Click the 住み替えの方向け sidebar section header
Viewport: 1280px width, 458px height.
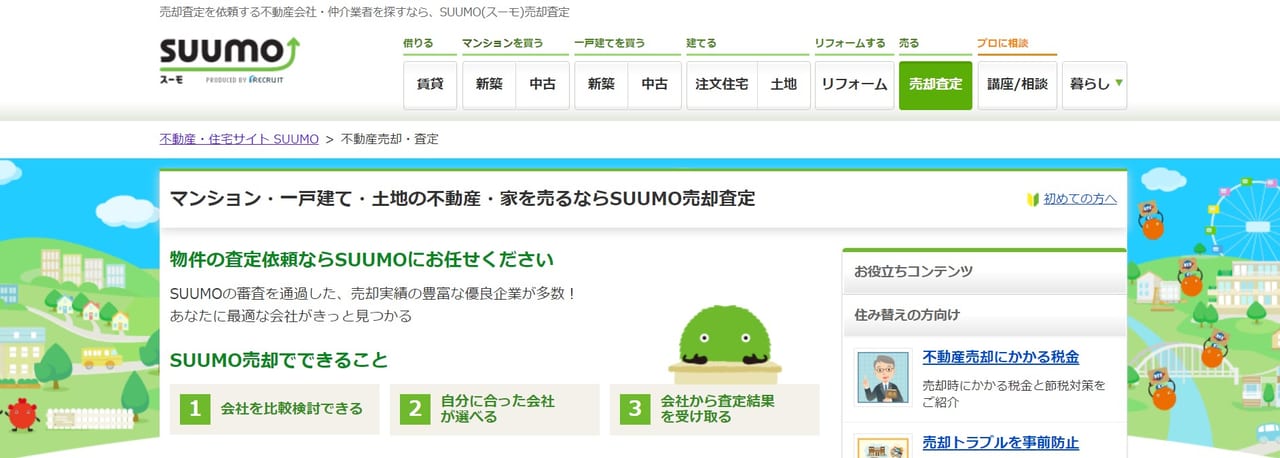[984, 315]
